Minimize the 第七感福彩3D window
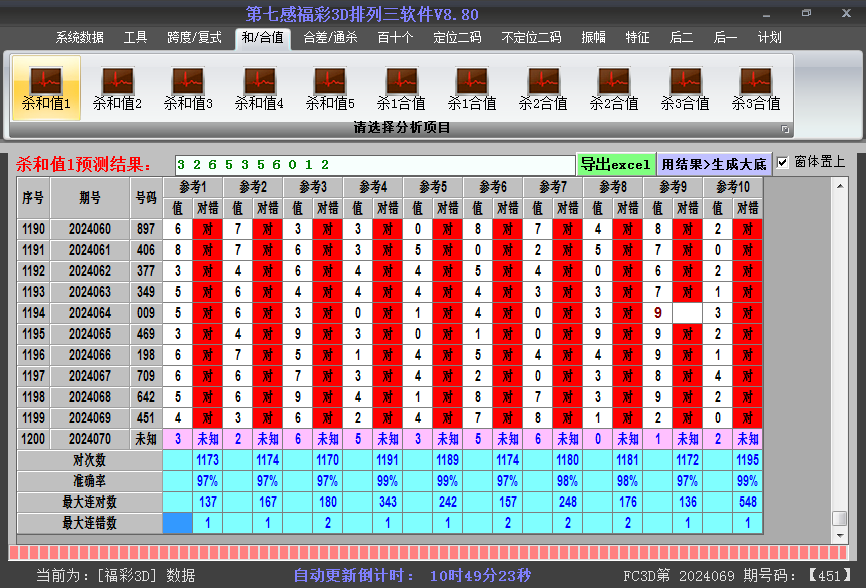This screenshot has width=866, height=588. [x=766, y=14]
